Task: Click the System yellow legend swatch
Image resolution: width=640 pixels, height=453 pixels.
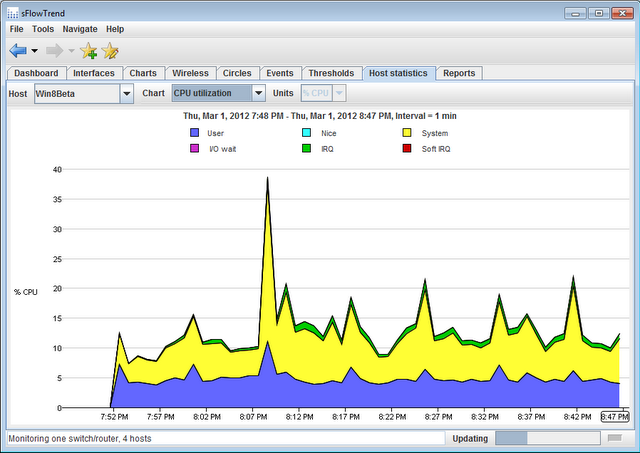Action: pos(407,132)
